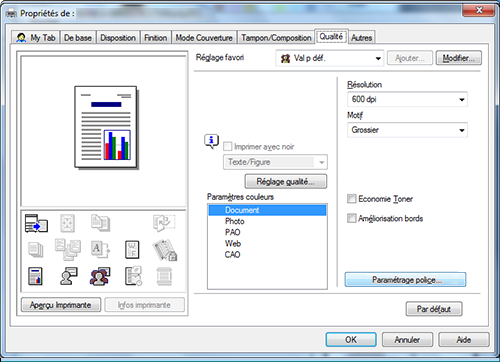Viewport: 500px width, 362px height.
Task: Select Photo in Paramètres couleurs list
Action: tap(267, 221)
